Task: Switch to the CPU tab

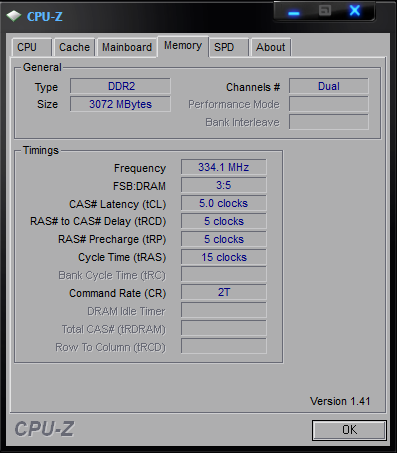Action: (32, 47)
